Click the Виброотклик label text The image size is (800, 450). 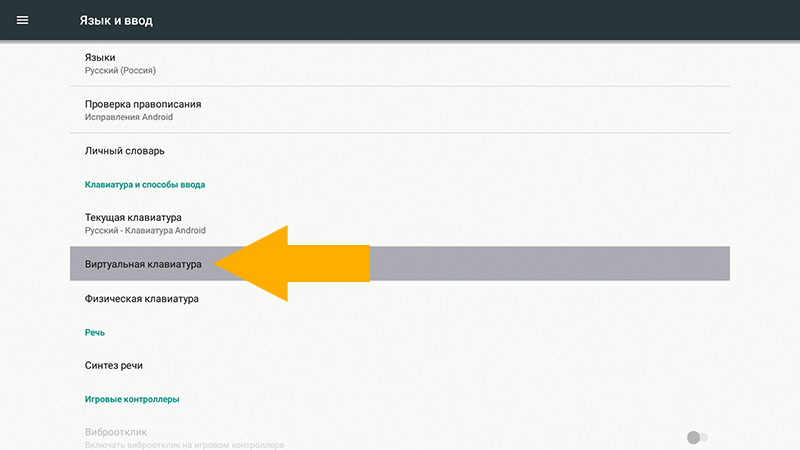click(116, 432)
